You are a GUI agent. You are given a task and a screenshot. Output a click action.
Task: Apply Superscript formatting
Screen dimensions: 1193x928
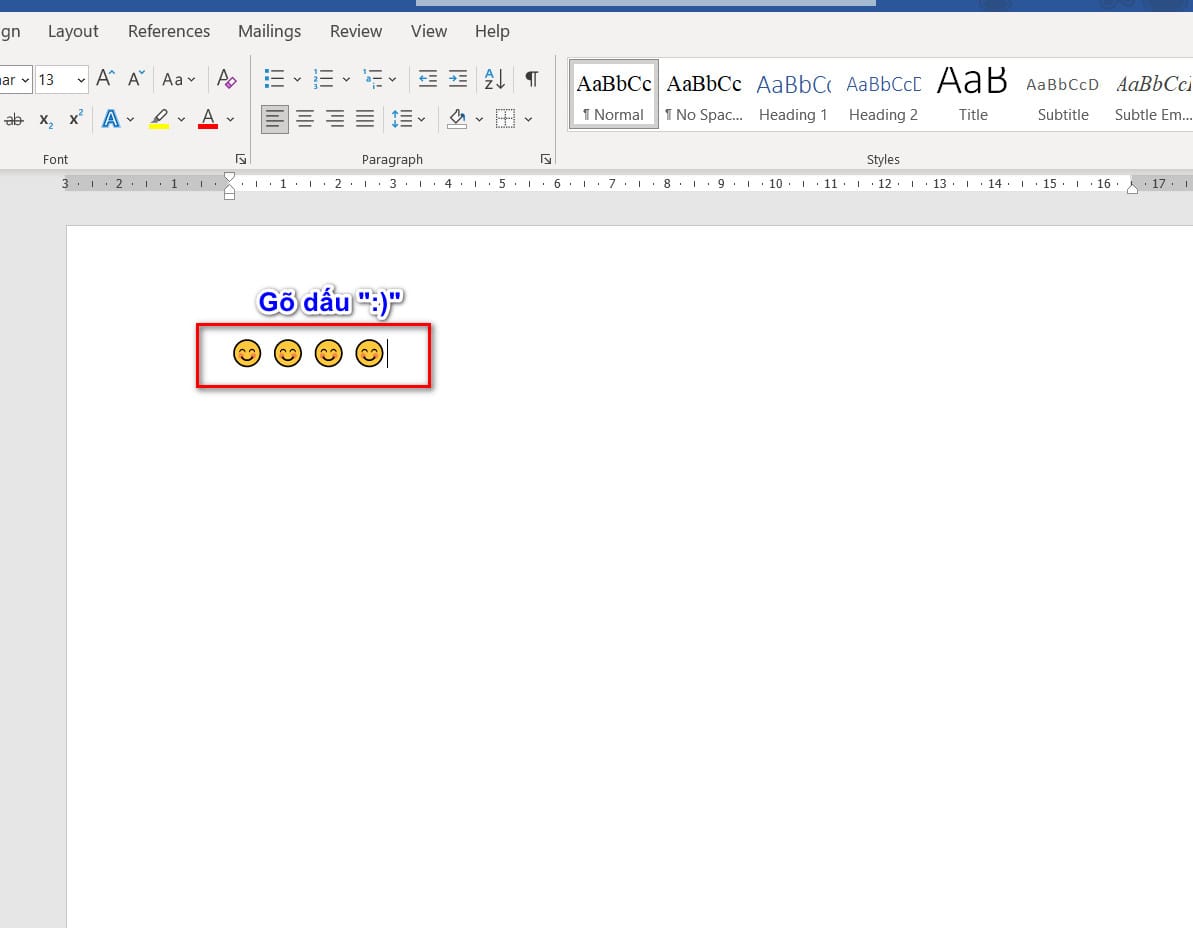76,120
